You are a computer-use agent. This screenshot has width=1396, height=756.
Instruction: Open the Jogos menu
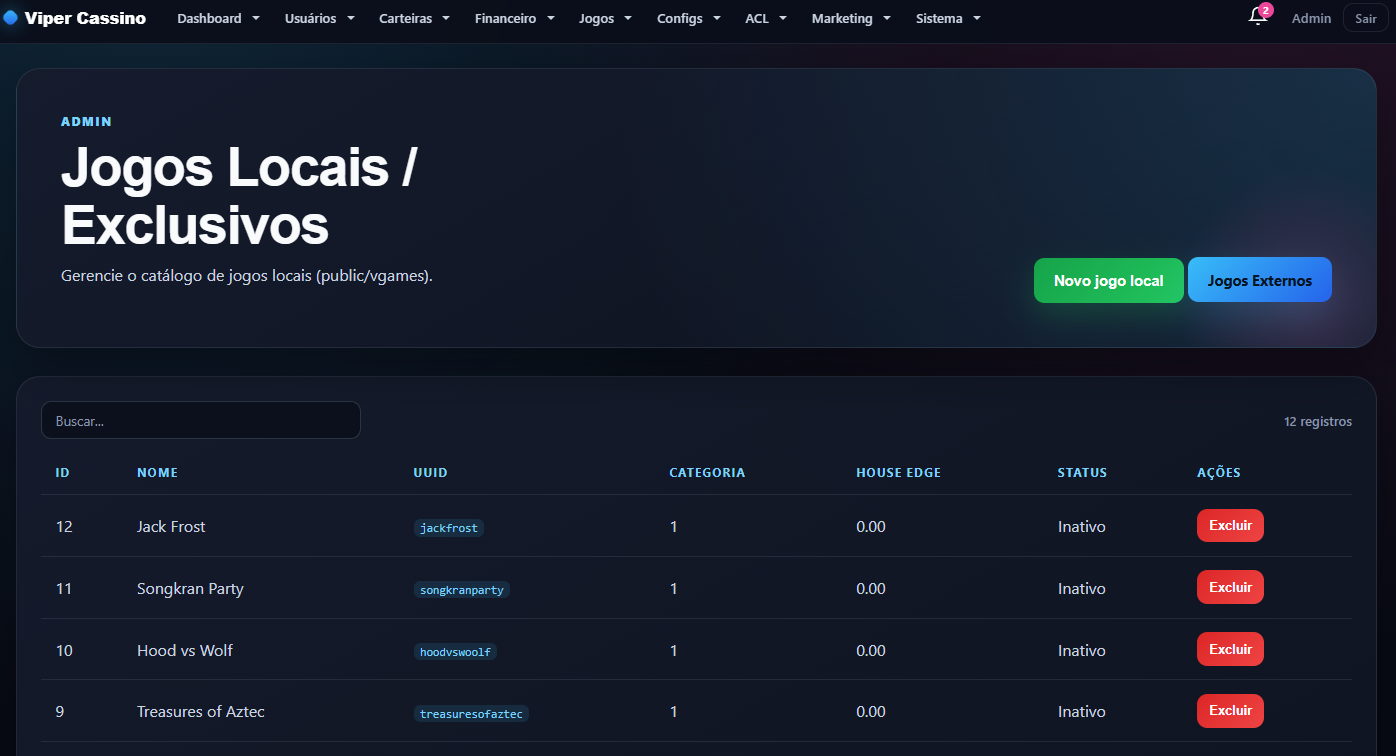605,18
